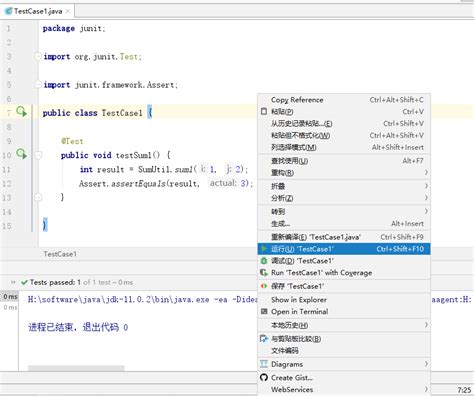The width and height of the screenshot is (474, 396).
Task: Choose 重新编译(E) 'TestCase1.java' recompile
Action: [344, 237]
